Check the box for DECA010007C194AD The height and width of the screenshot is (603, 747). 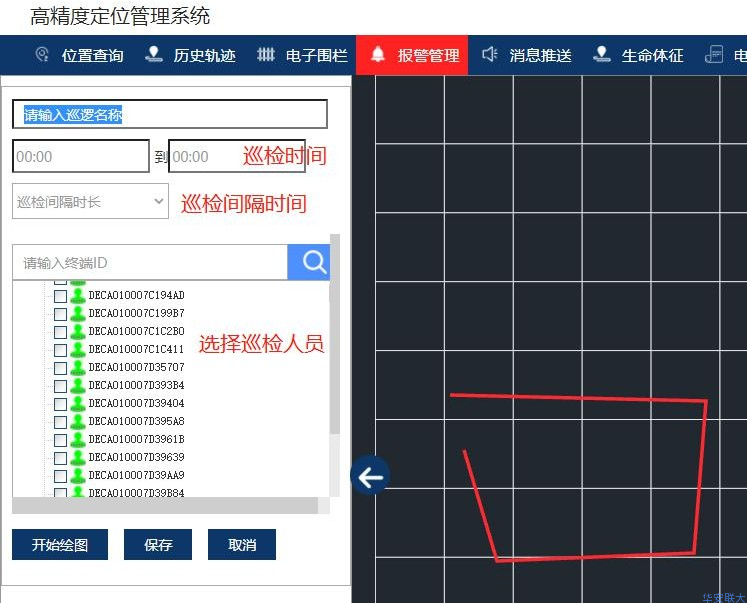click(x=61, y=296)
